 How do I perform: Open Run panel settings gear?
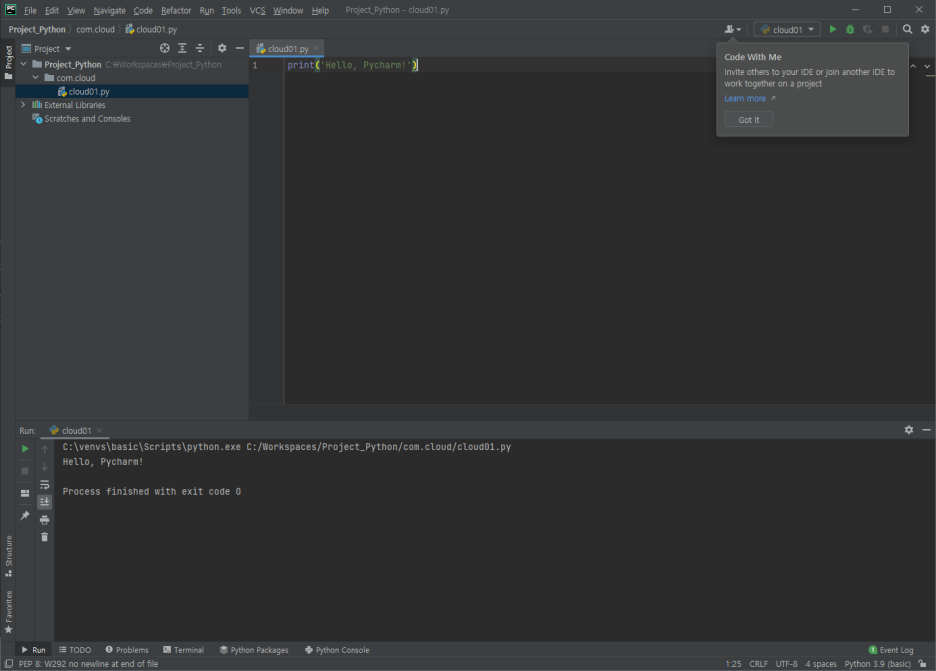click(x=909, y=430)
